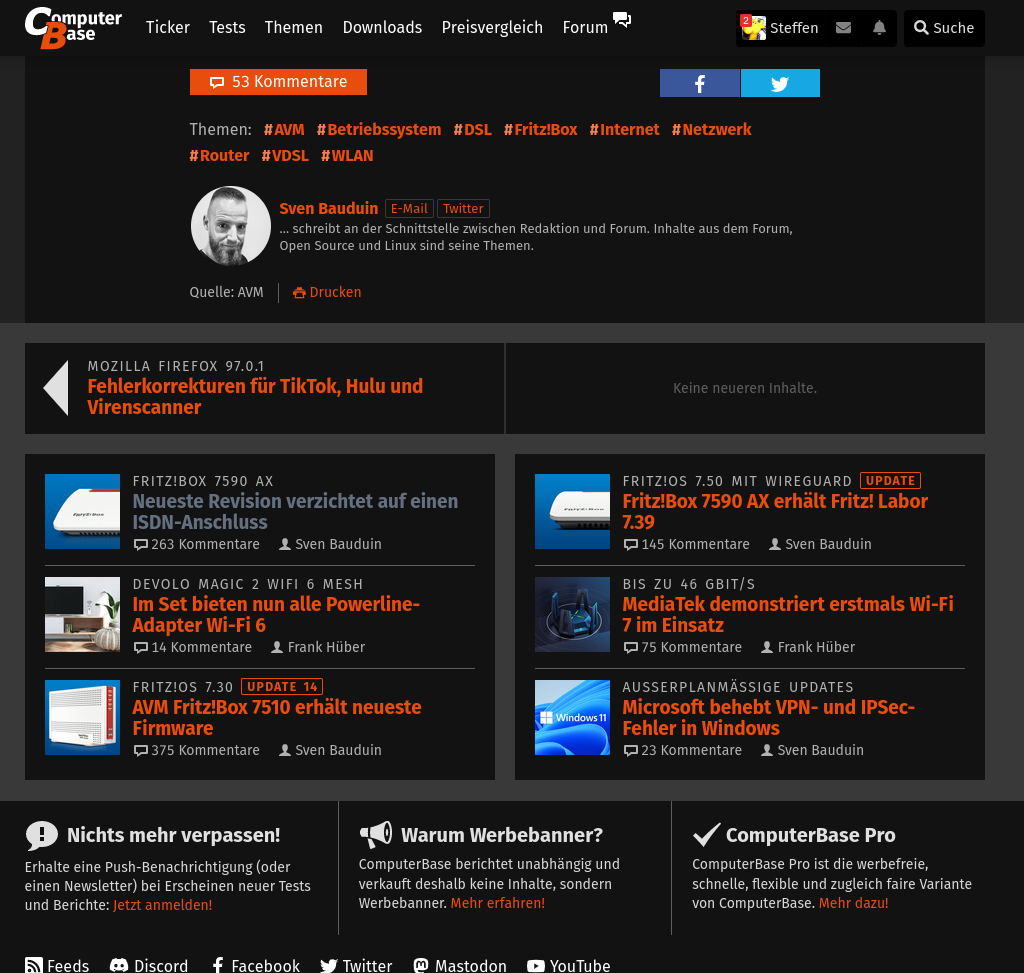1024x973 pixels.
Task: Open the 145 Kommentare link
Action: pyautogui.click(x=686, y=544)
